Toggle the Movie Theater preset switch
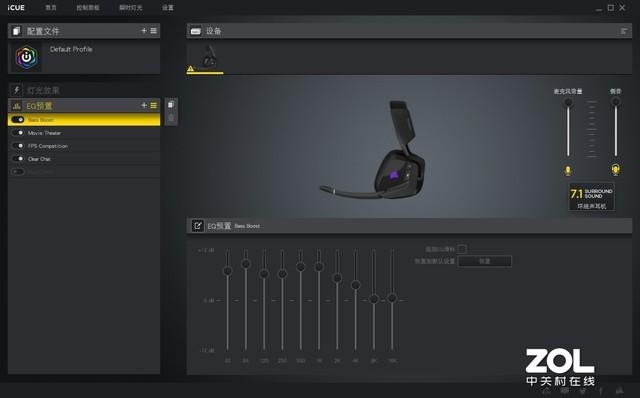The height and width of the screenshot is (398, 640). pyautogui.click(x=18, y=133)
